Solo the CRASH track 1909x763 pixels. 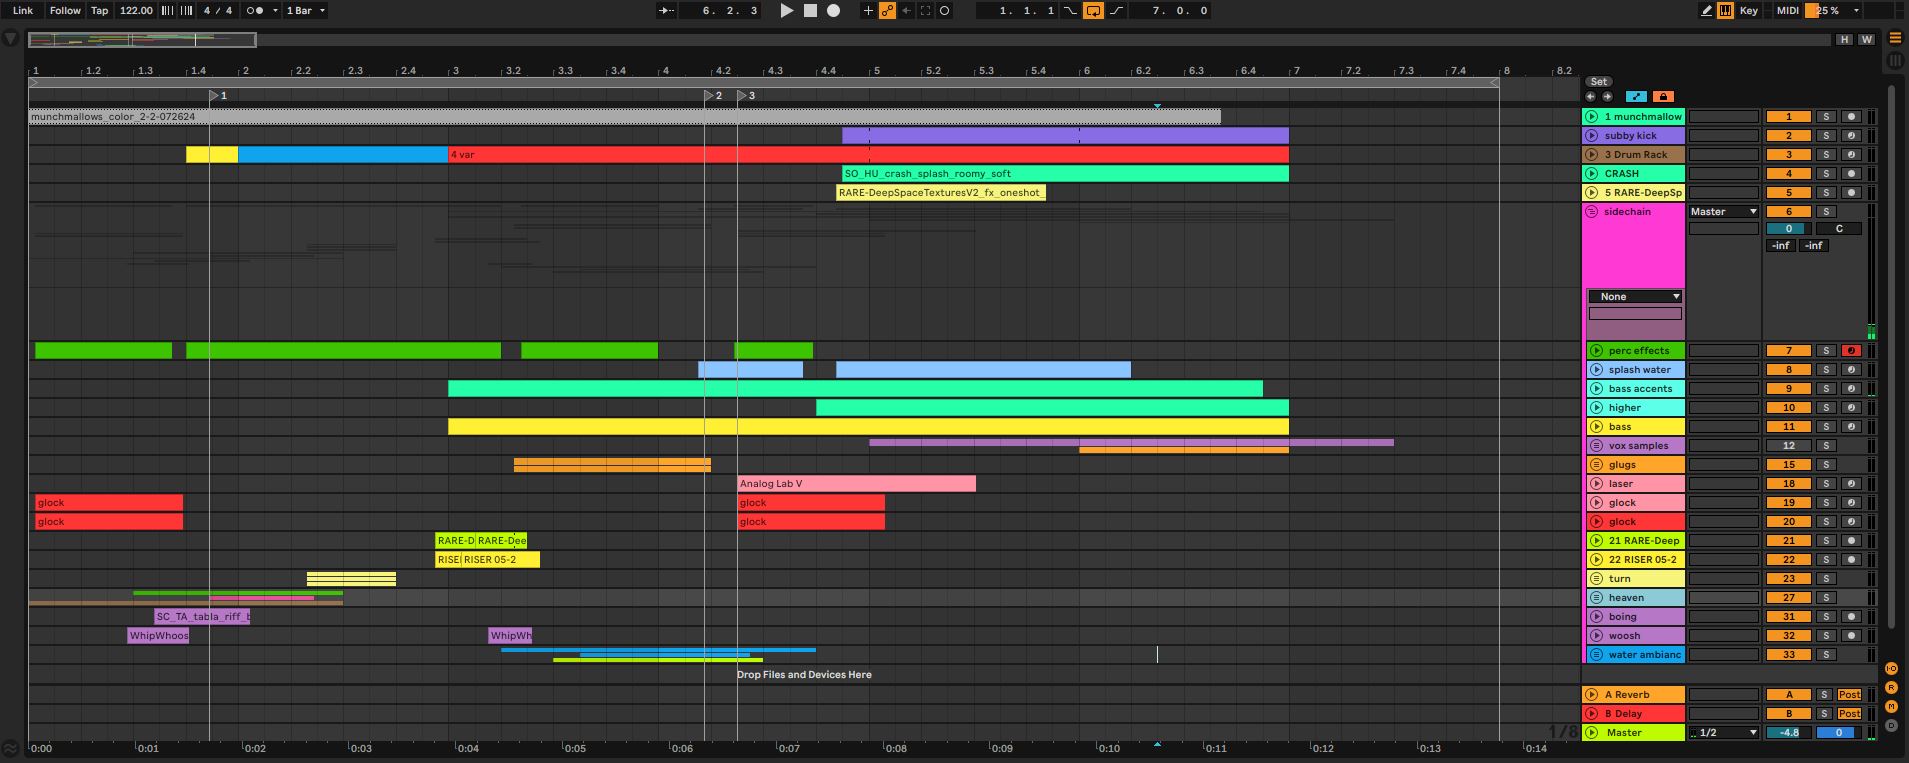pyautogui.click(x=1825, y=174)
